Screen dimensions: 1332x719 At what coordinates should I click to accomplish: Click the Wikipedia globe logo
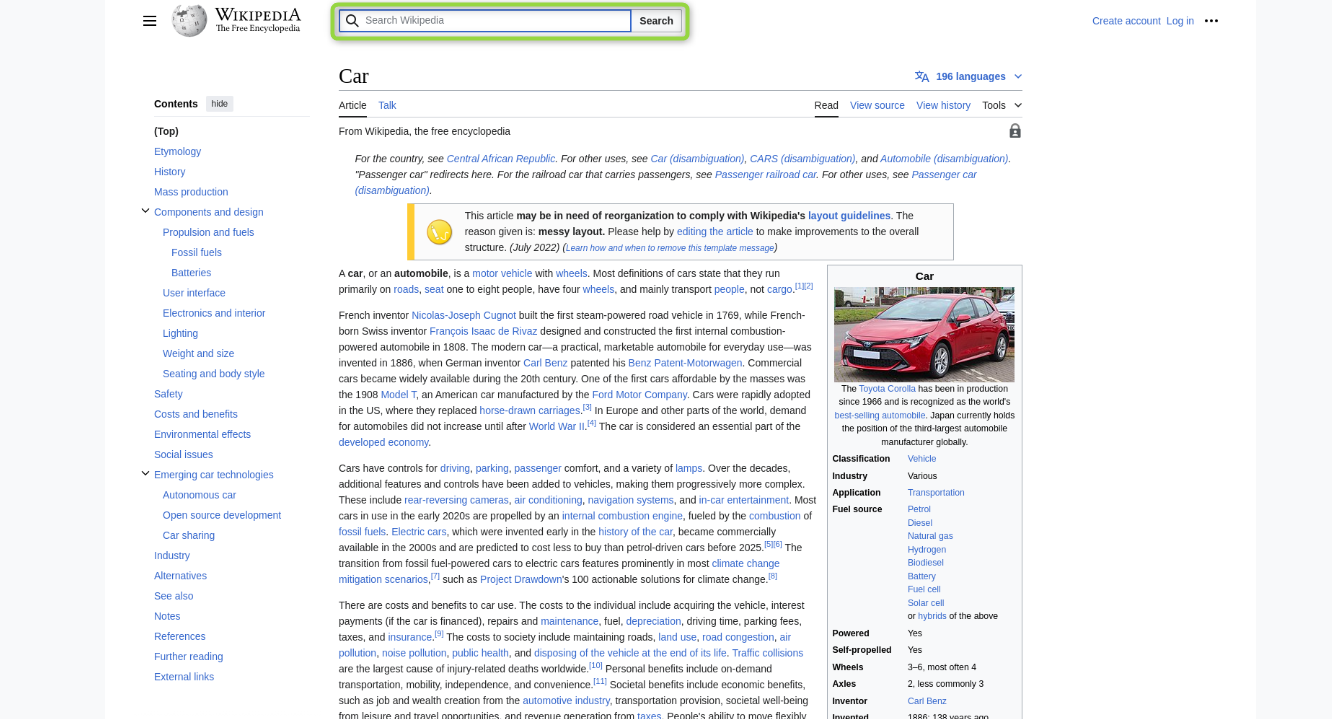[189, 20]
